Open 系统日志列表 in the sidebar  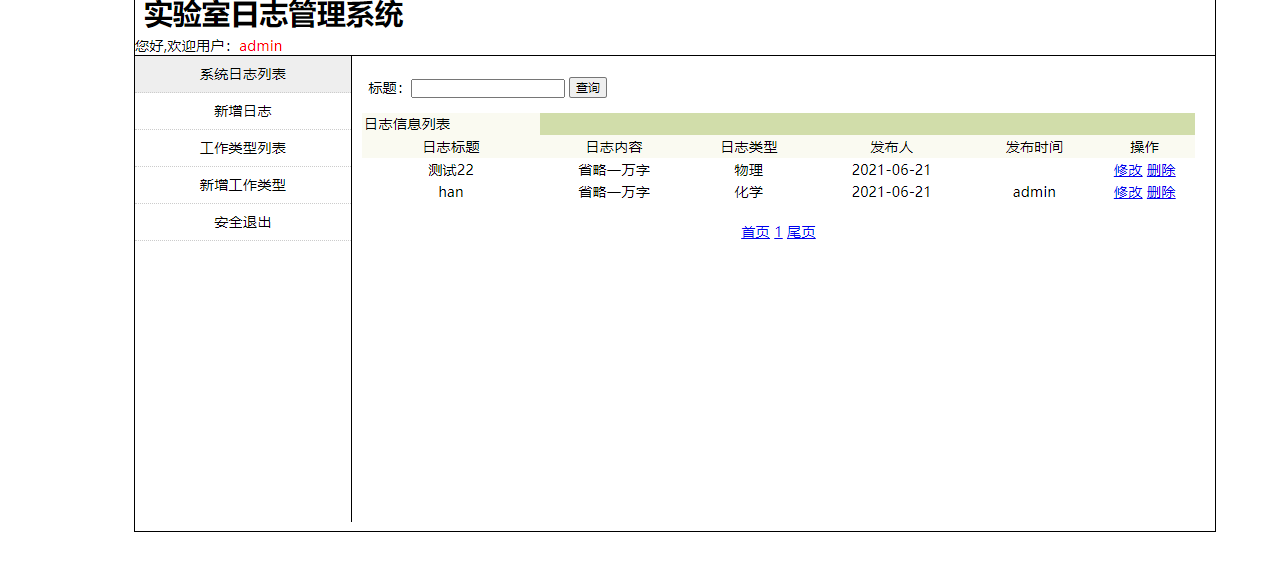tap(243, 75)
